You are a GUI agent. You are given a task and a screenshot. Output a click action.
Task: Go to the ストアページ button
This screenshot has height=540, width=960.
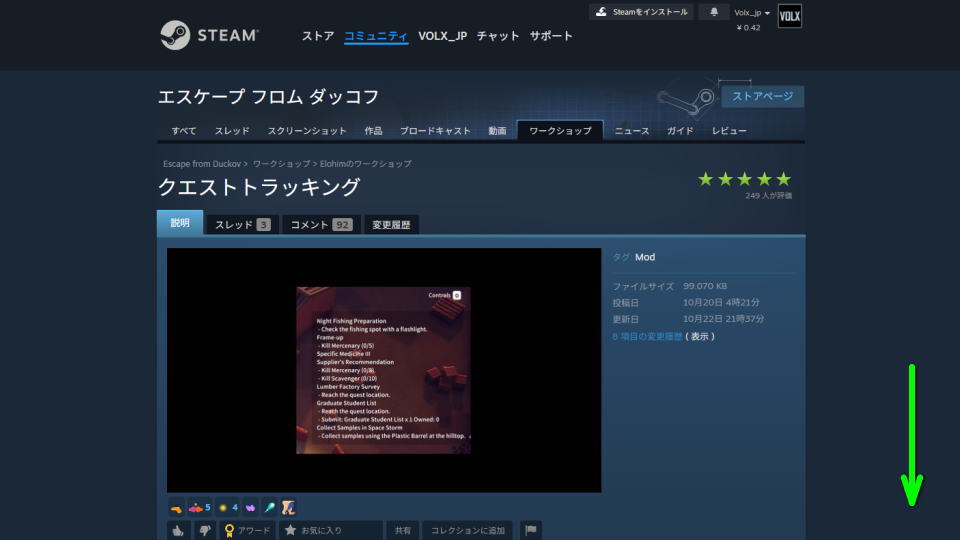(x=762, y=96)
